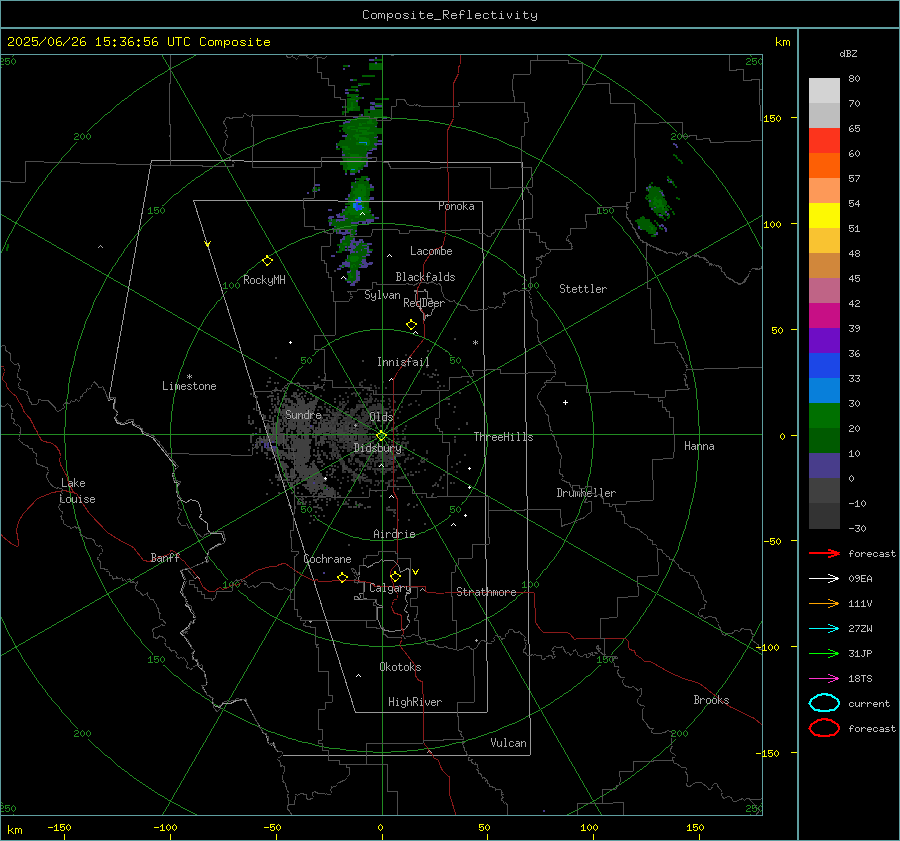Screen dimensions: 900x841
Task: Click the Banff label
Action: point(165,557)
